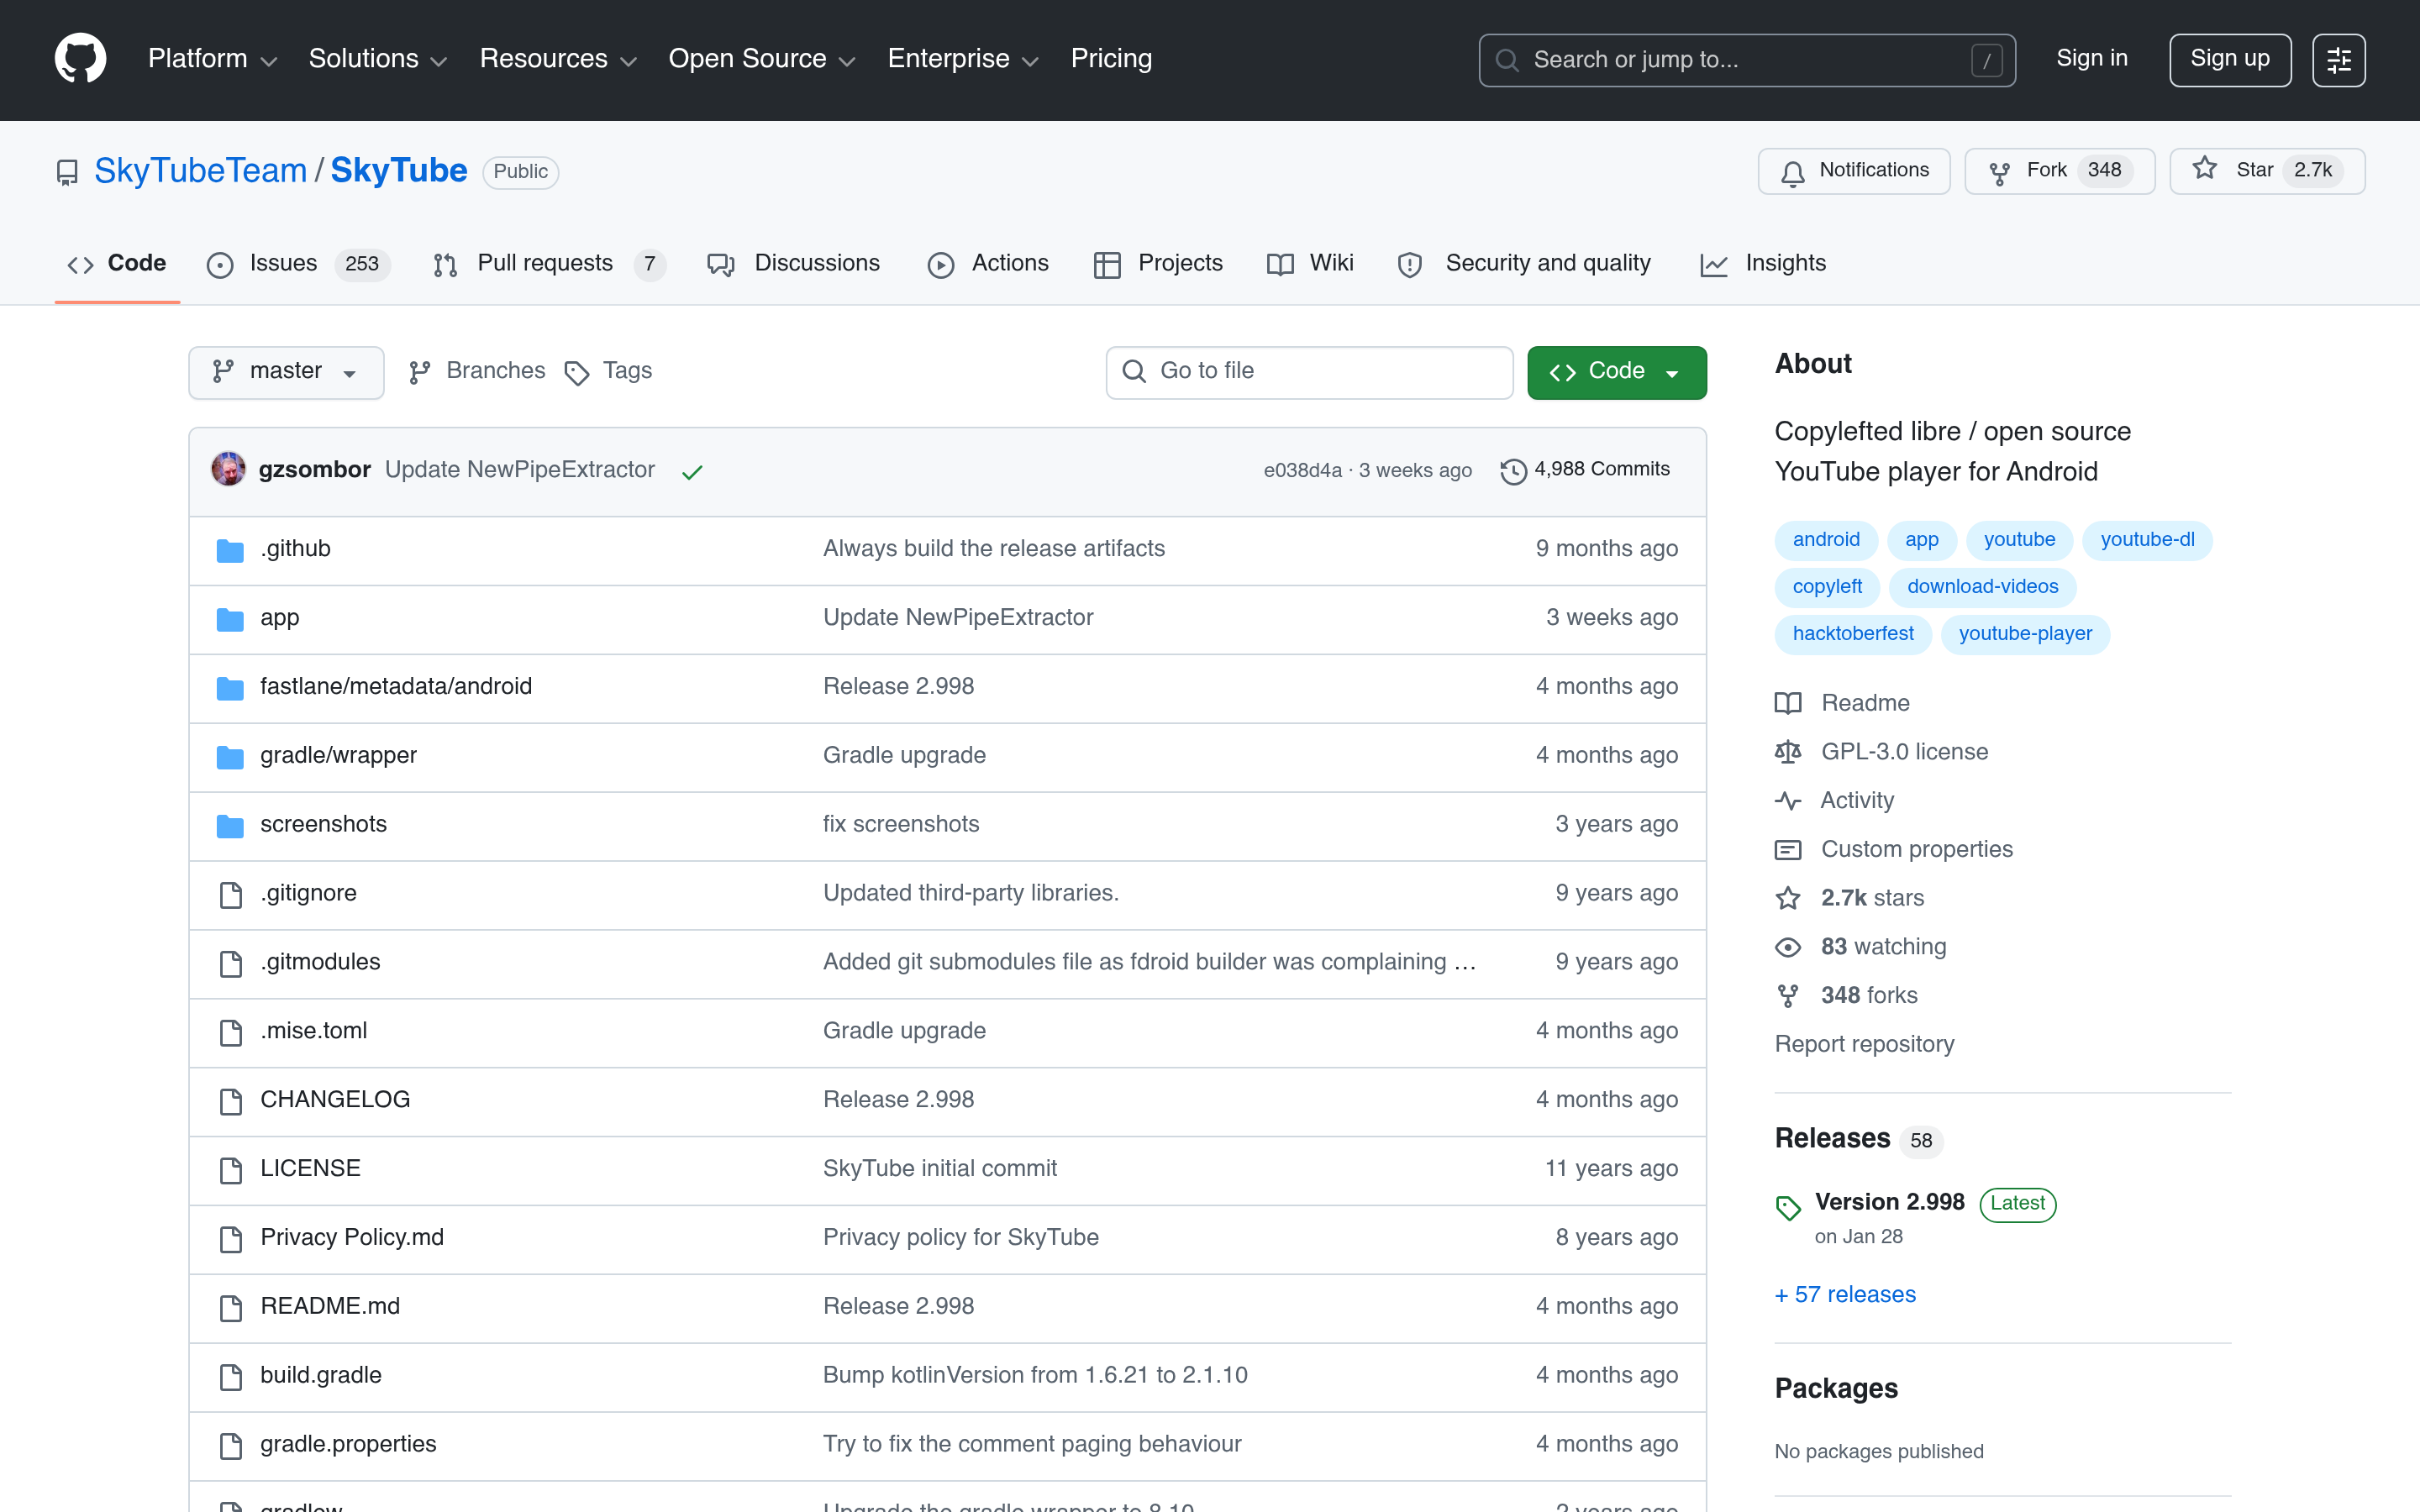Click the Sign in link
The height and width of the screenshot is (1512, 2420).
pos(2091,59)
